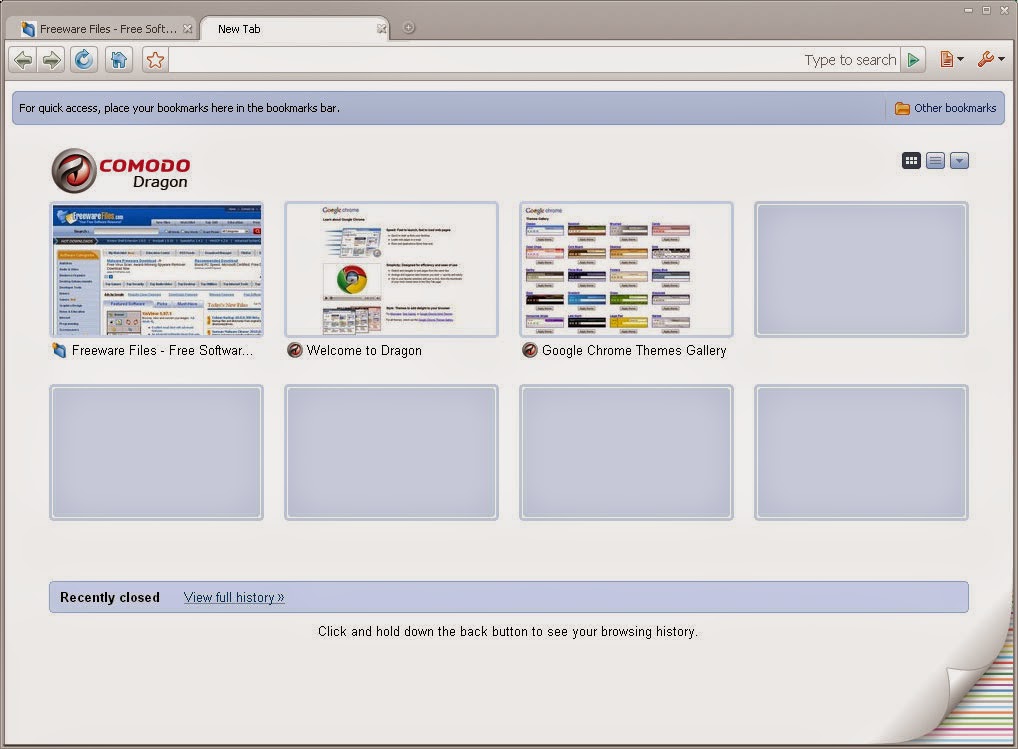This screenshot has width=1018, height=749.
Task: Open a new tab with plus button
Action: click(408, 27)
